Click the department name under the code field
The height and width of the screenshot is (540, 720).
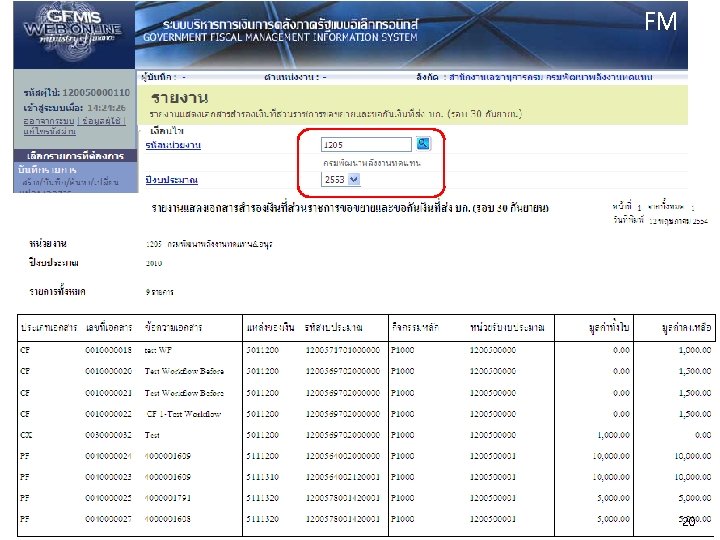click(x=371, y=163)
